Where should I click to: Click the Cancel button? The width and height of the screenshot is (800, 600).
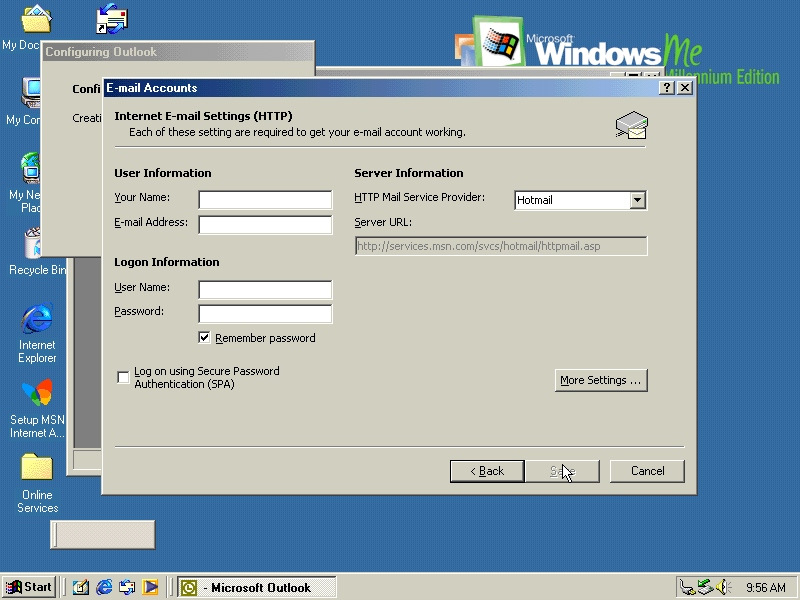pos(647,471)
